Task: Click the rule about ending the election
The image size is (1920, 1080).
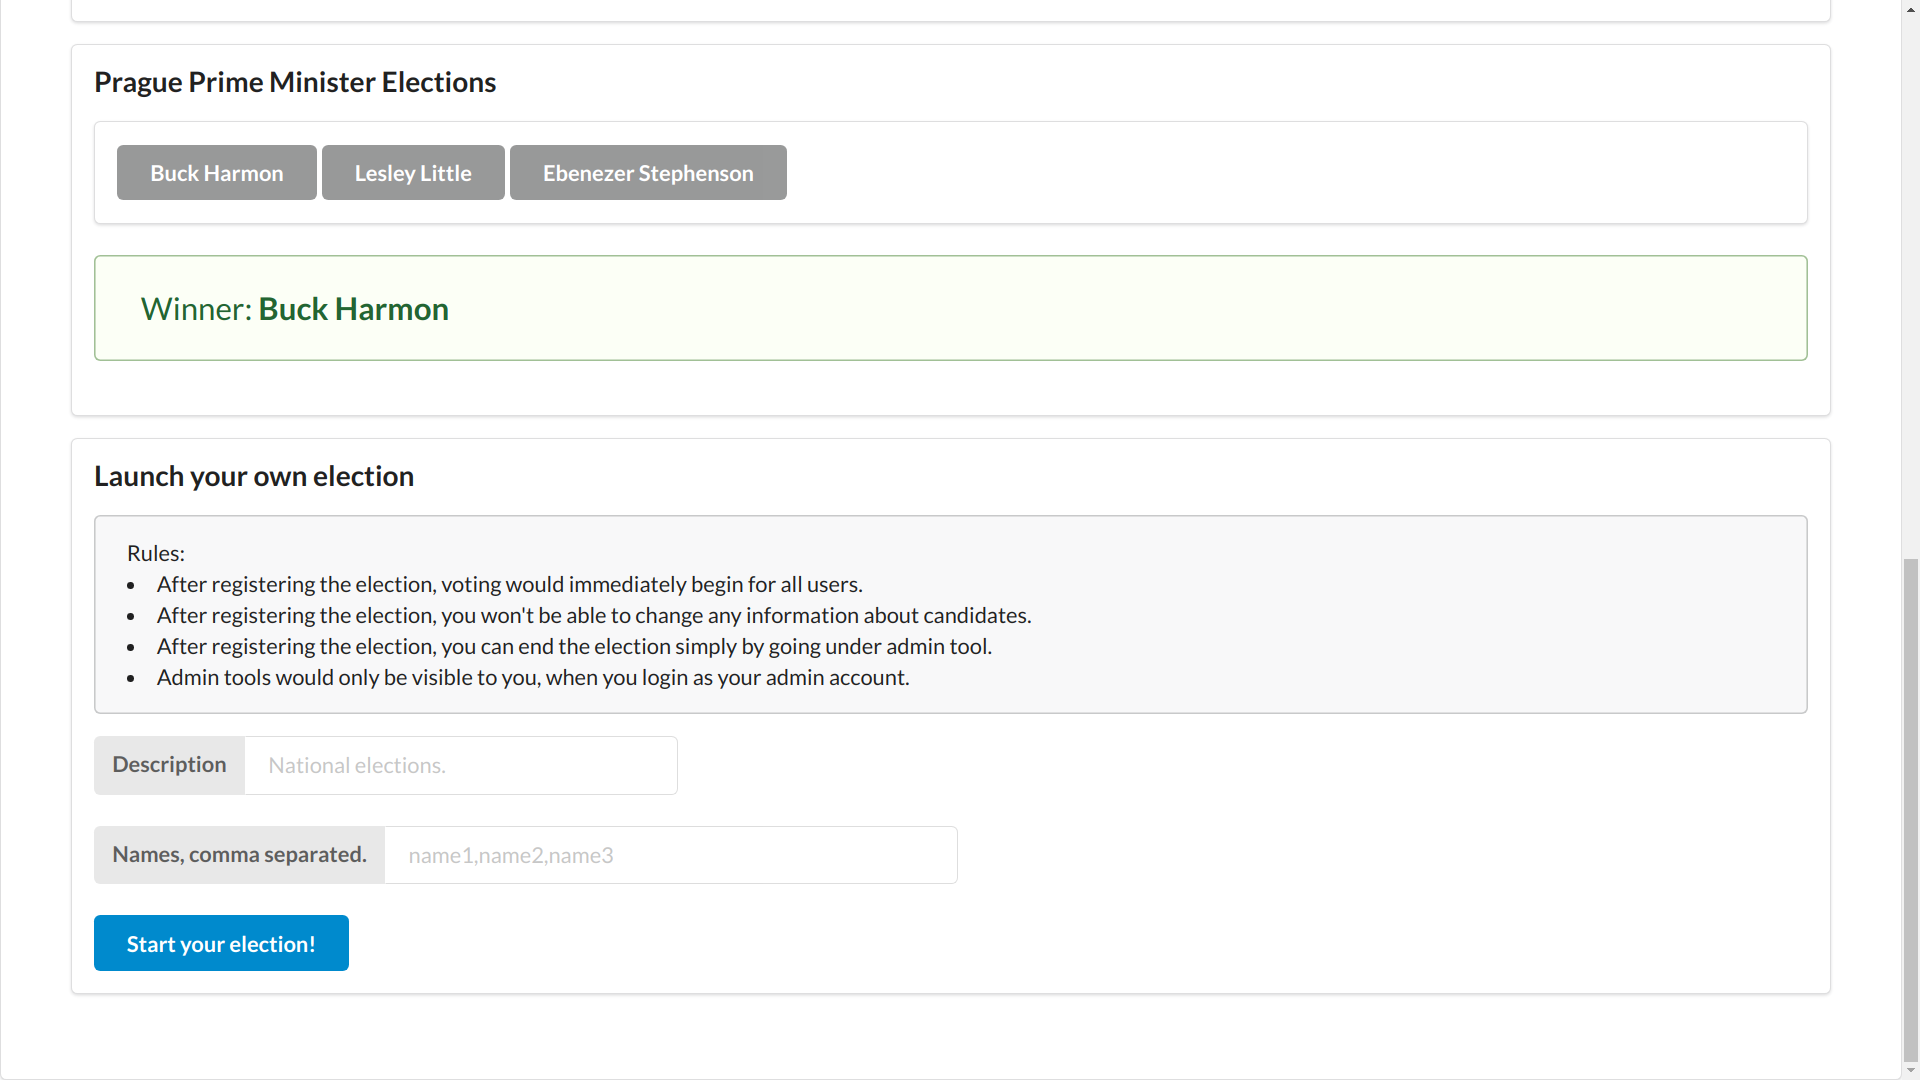Action: tap(574, 646)
